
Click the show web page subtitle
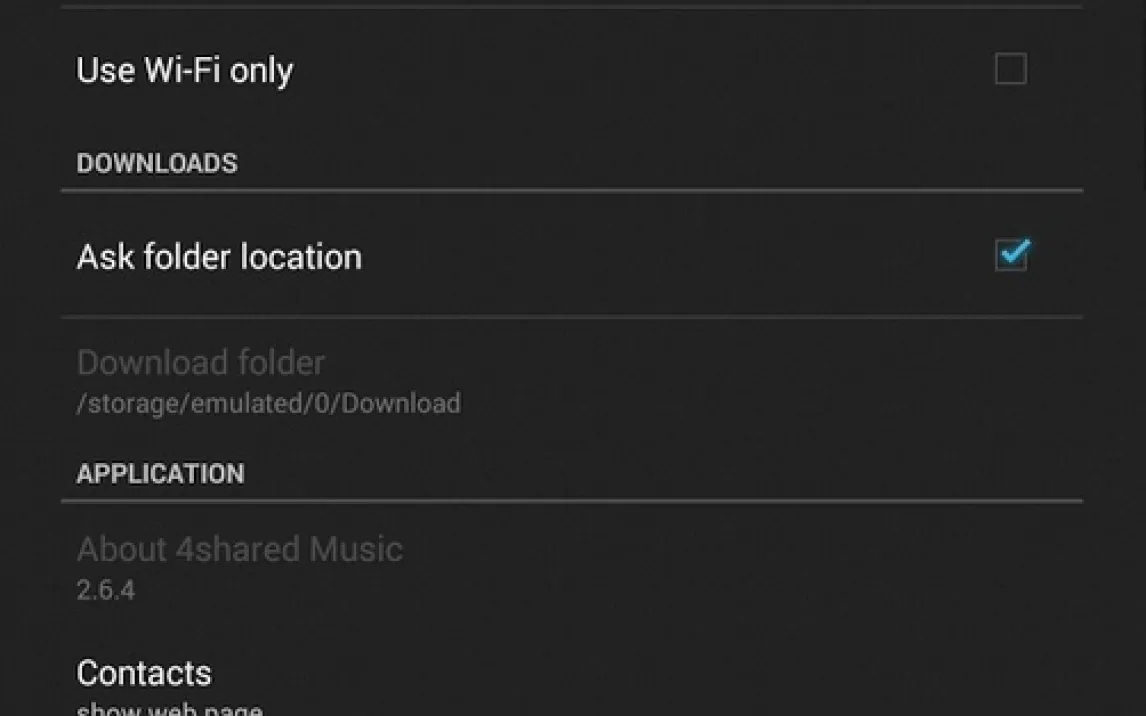[x=170, y=709]
